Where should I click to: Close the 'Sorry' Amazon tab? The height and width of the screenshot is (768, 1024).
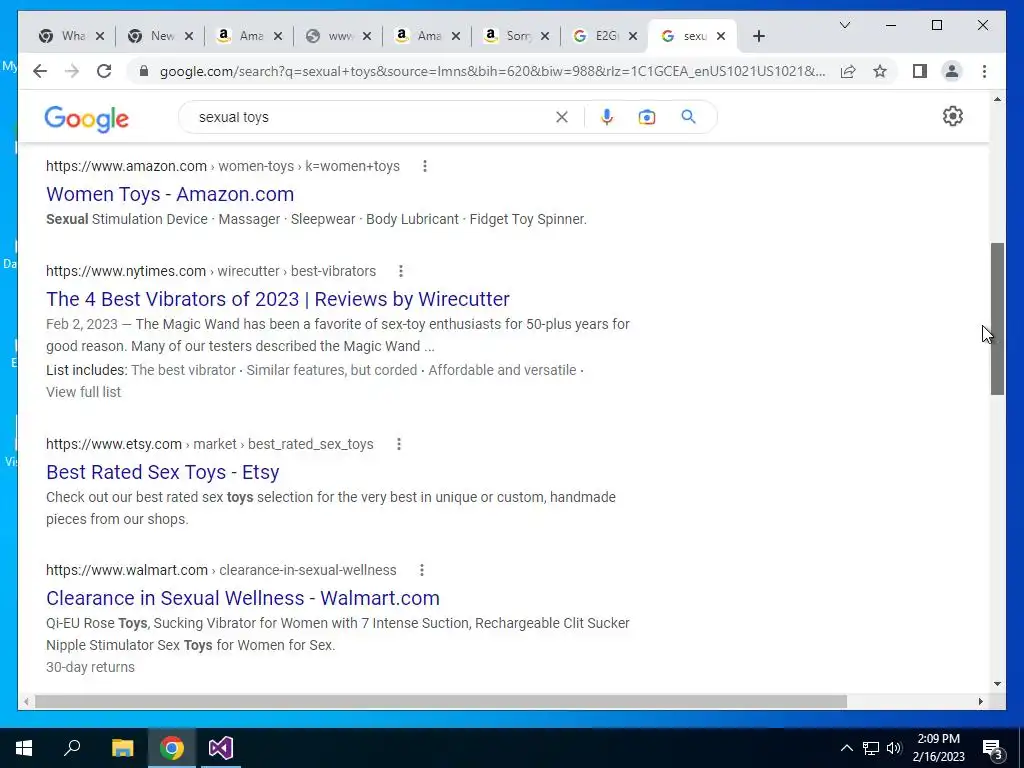coord(545,36)
